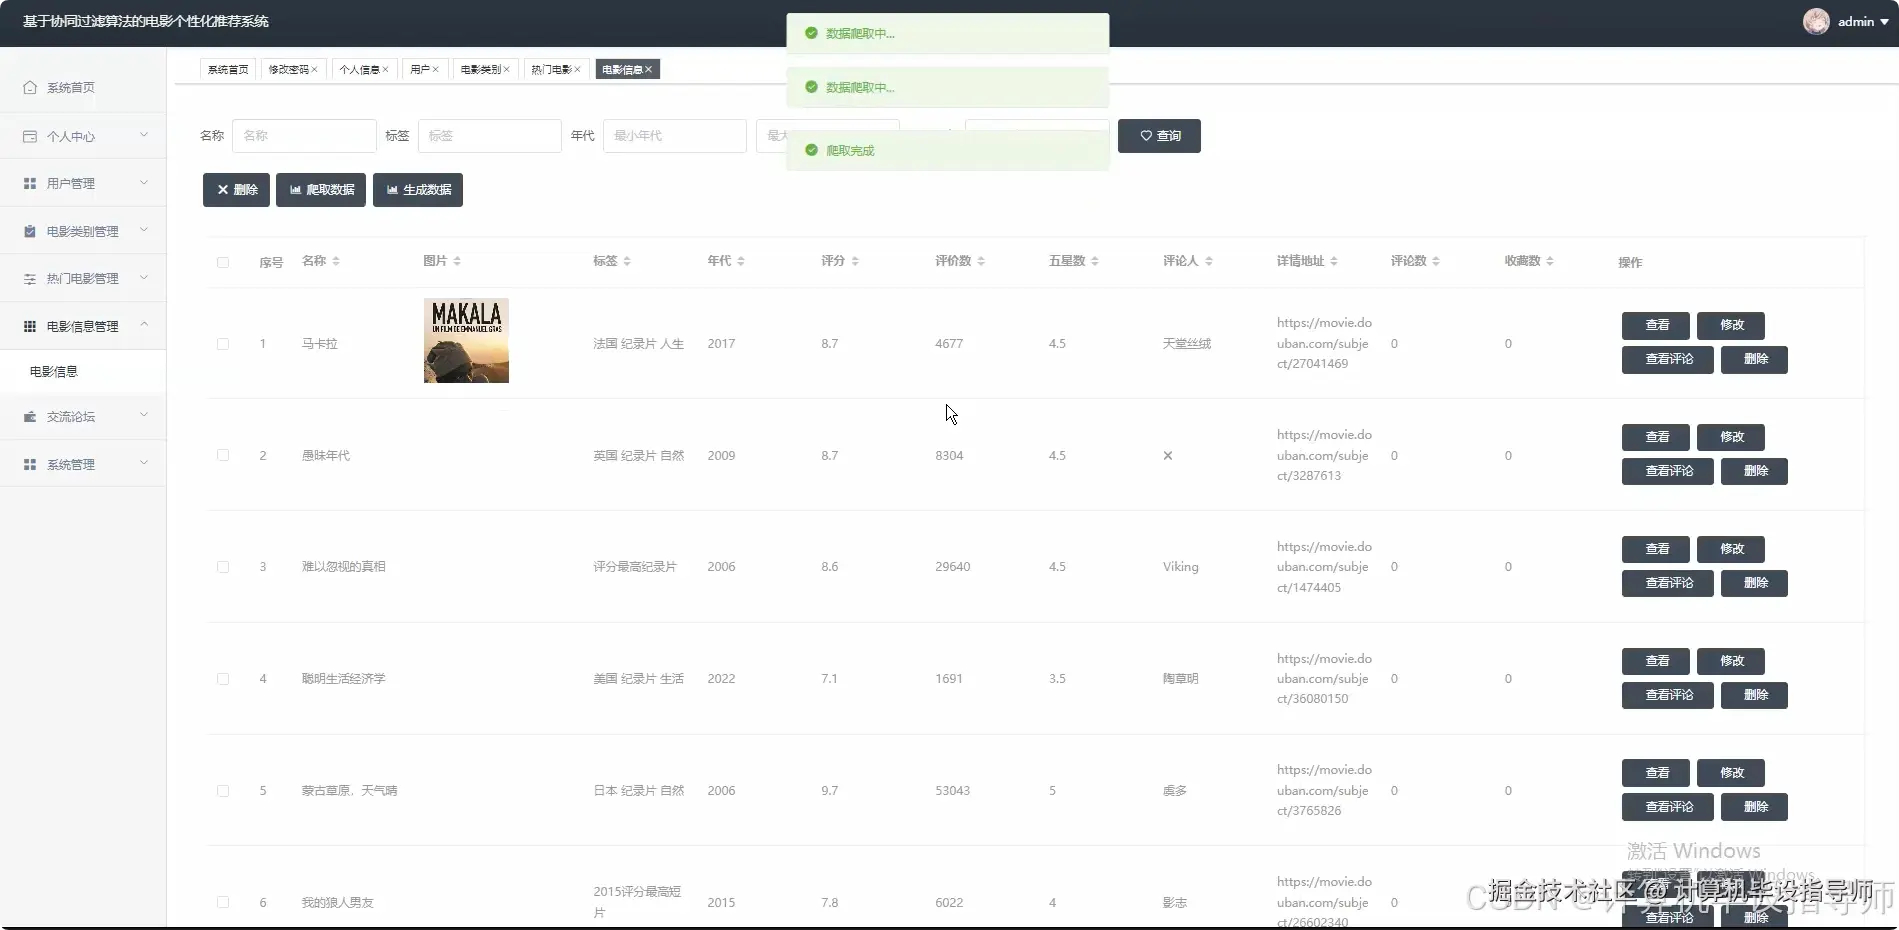Sort the table by 评分 column arrows
This screenshot has width=1899, height=930.
coord(855,261)
